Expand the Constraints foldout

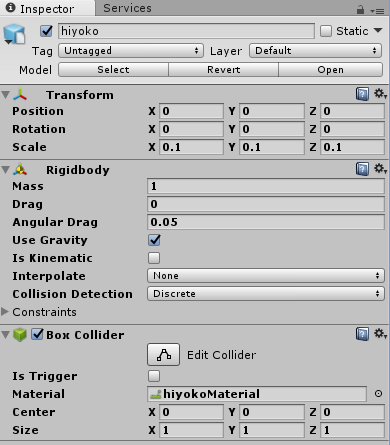click(5, 312)
